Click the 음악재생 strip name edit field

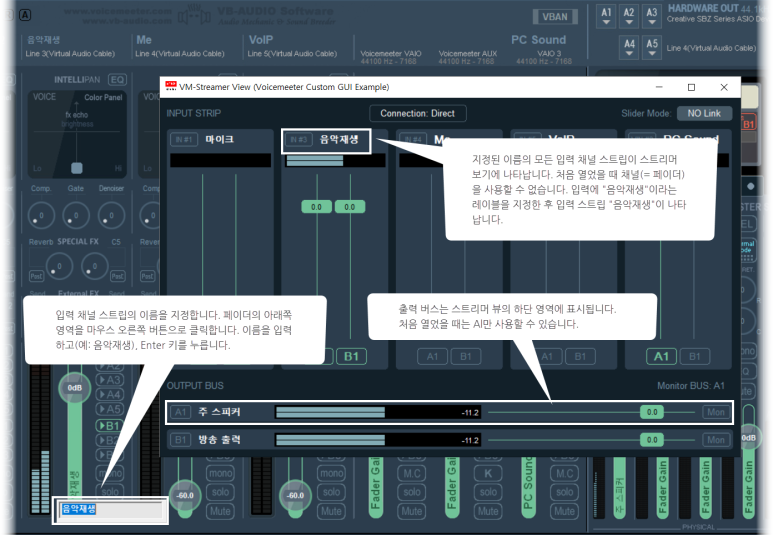(110, 509)
